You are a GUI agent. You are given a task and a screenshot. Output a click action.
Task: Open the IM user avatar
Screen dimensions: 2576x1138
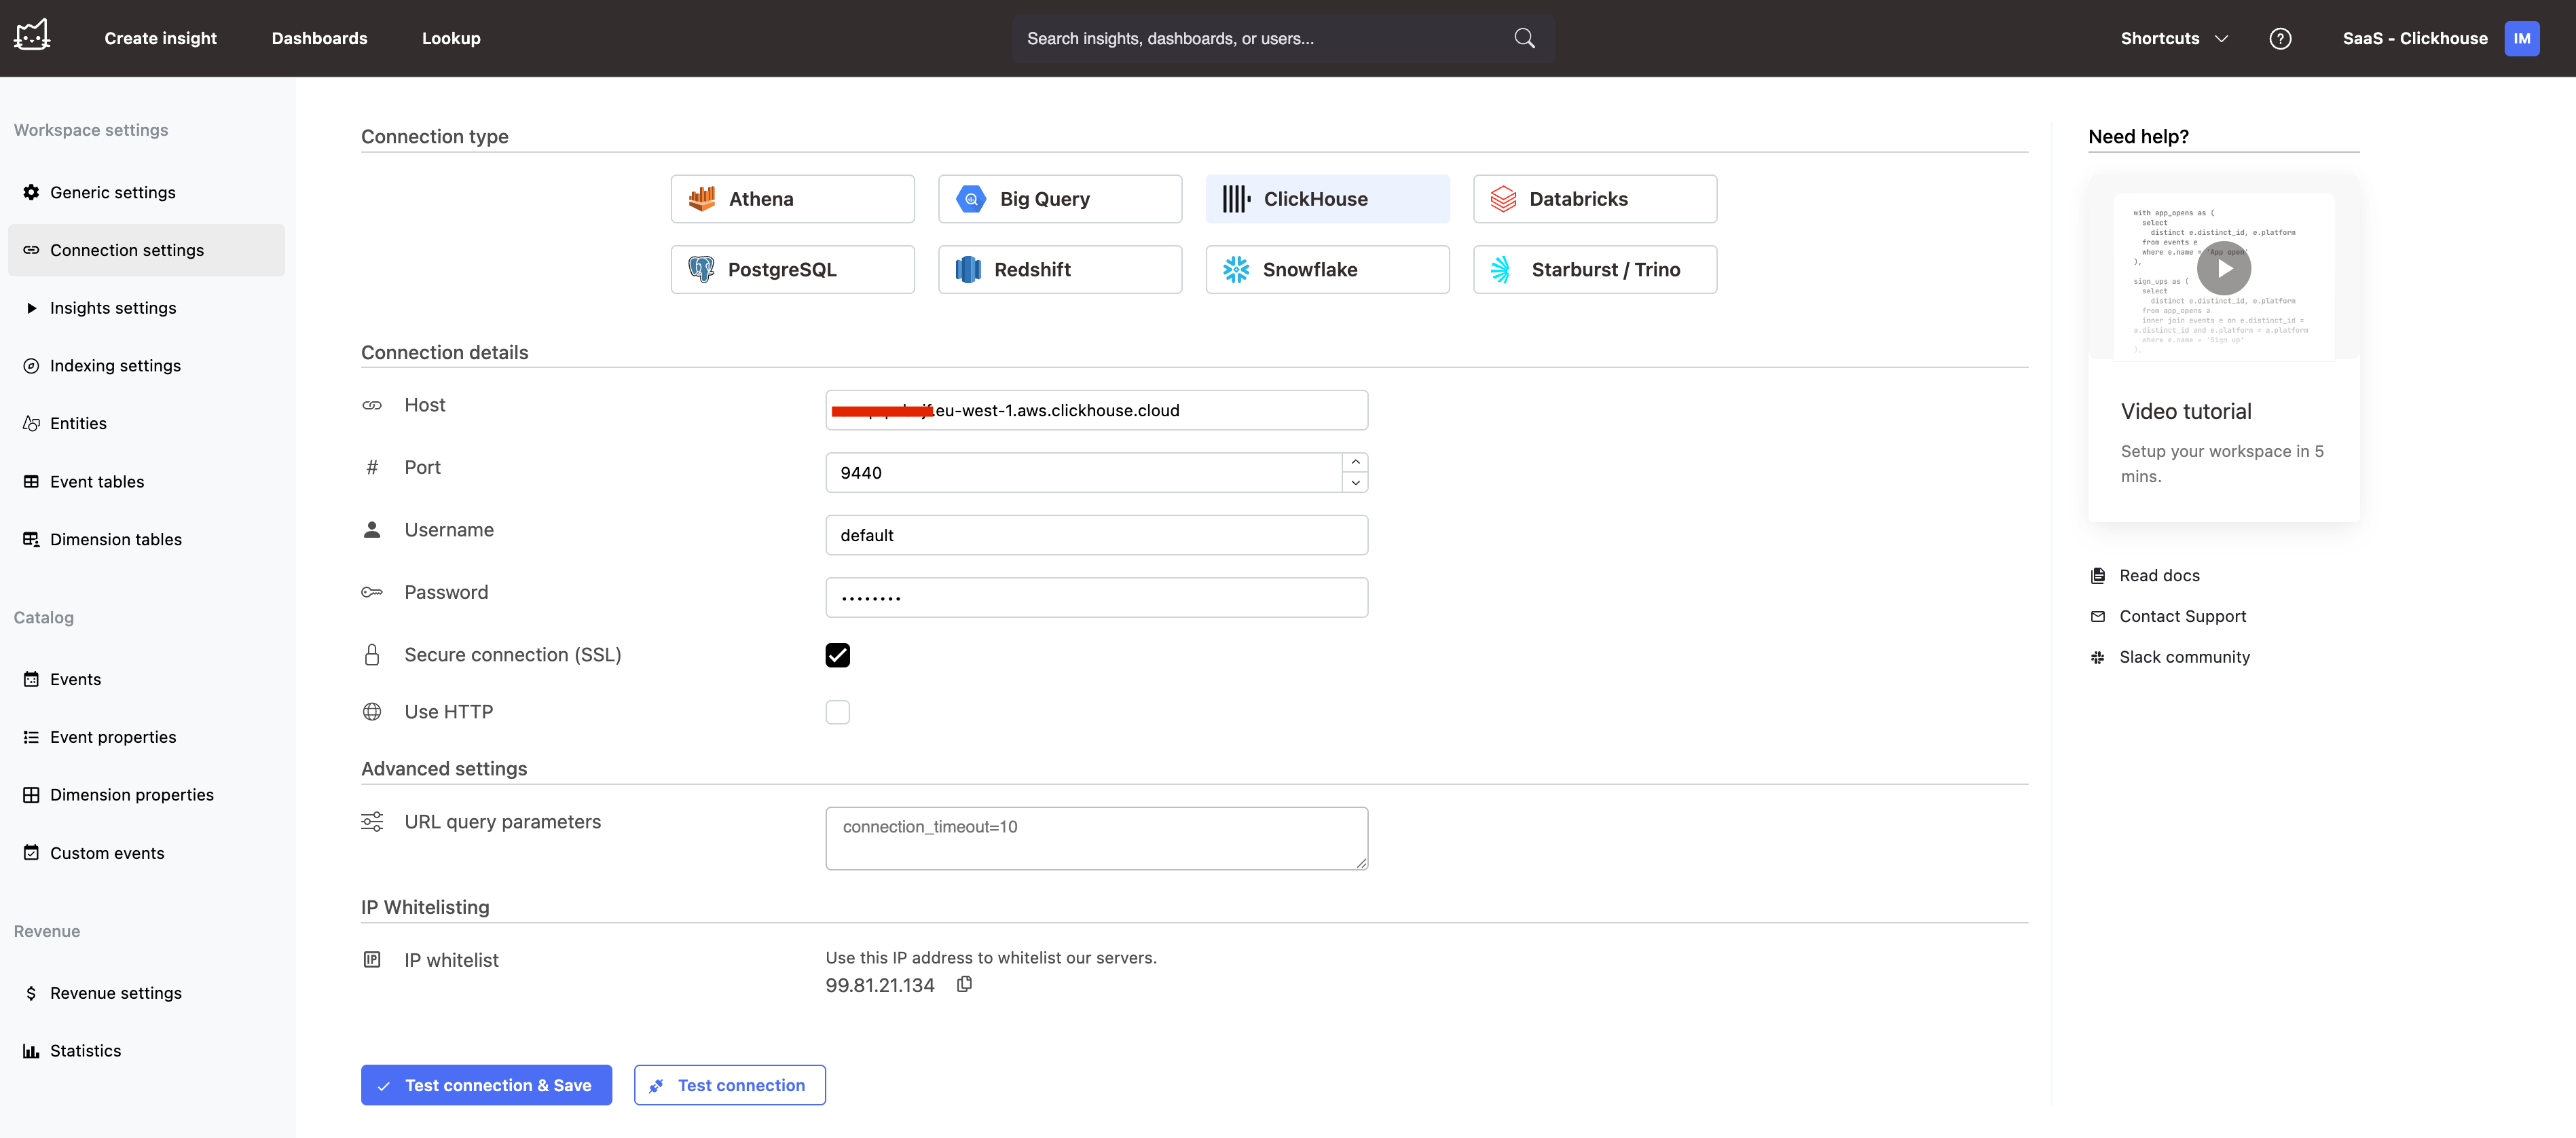pyautogui.click(x=2521, y=38)
